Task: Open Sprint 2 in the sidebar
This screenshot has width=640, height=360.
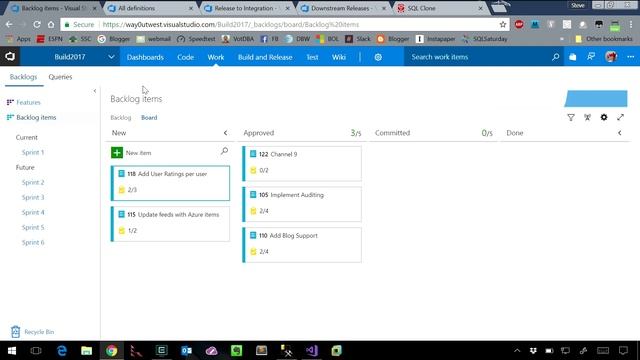Action: [33, 182]
